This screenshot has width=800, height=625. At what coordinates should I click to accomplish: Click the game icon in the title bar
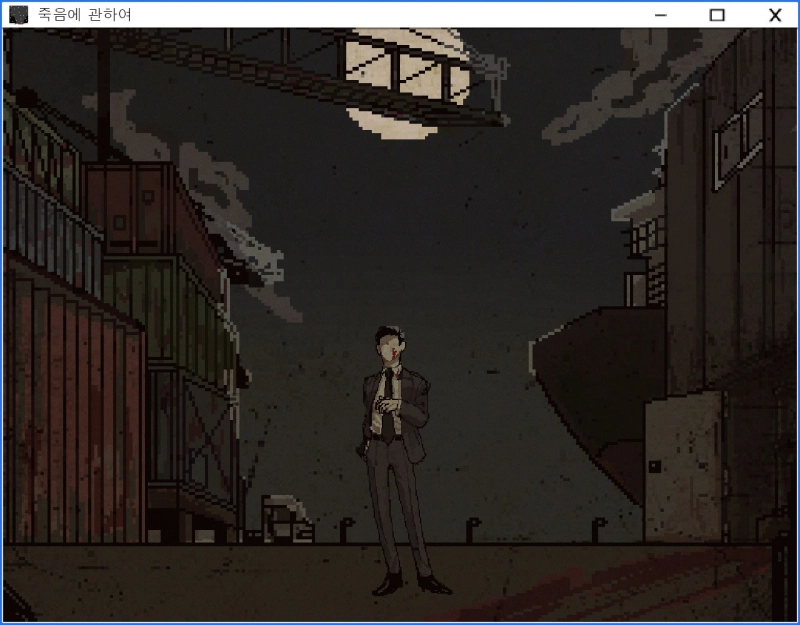18,14
